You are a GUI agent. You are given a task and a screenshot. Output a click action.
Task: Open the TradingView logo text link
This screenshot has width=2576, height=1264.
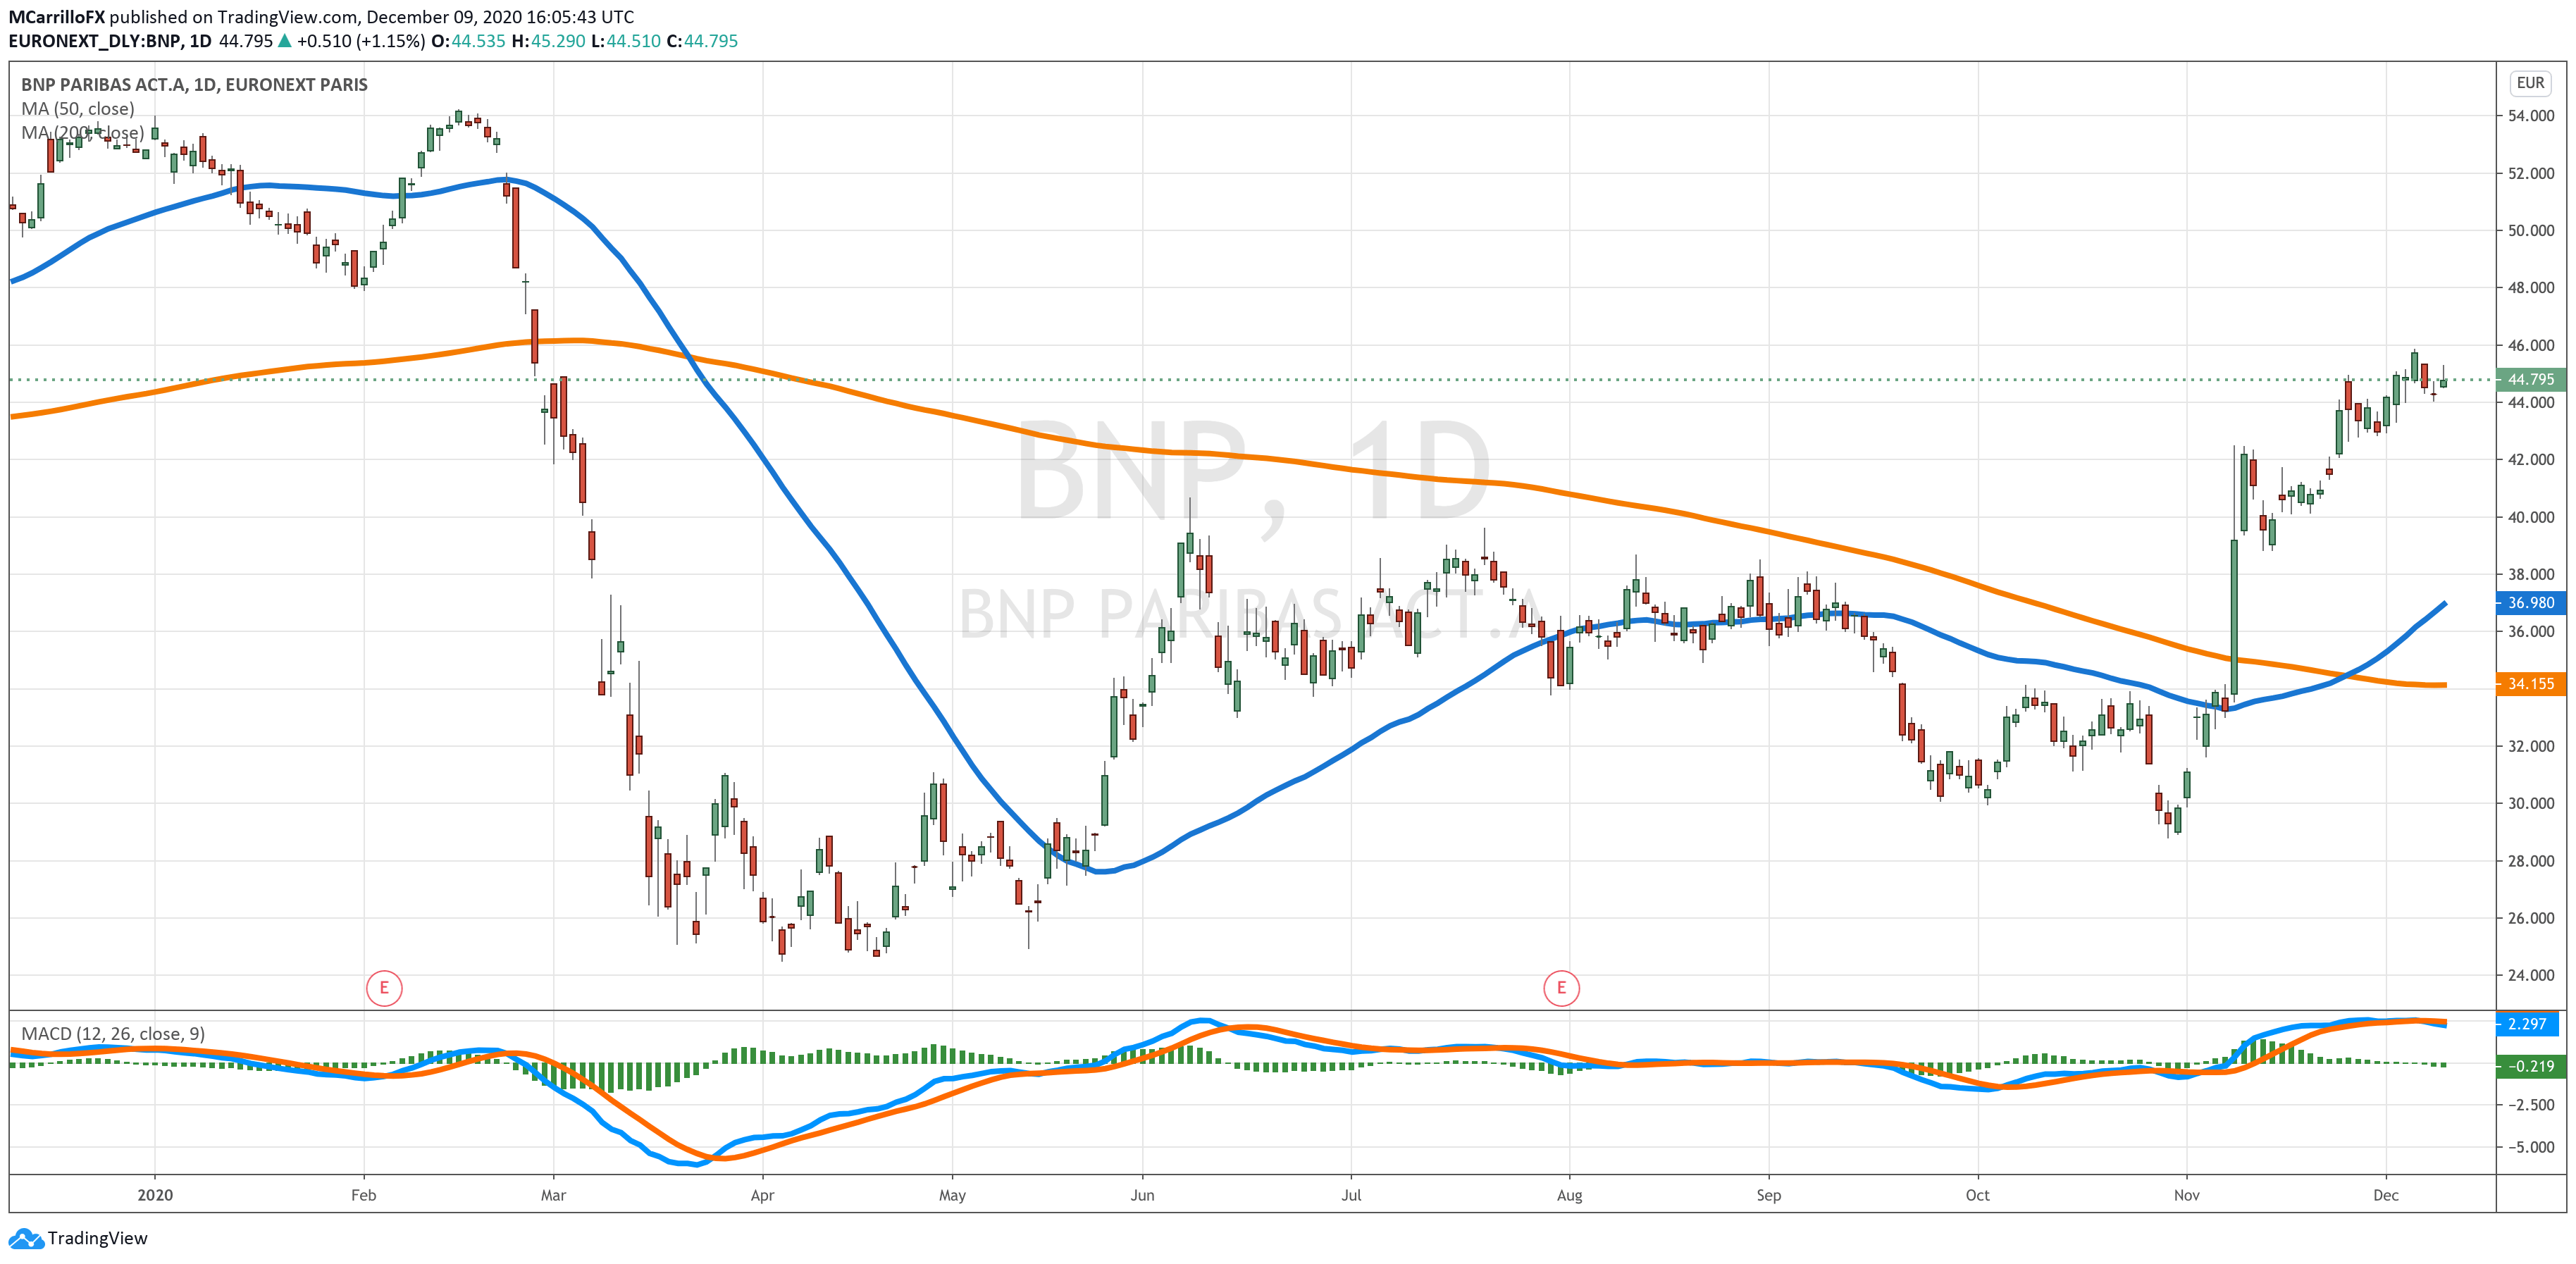pyautogui.click(x=98, y=1238)
